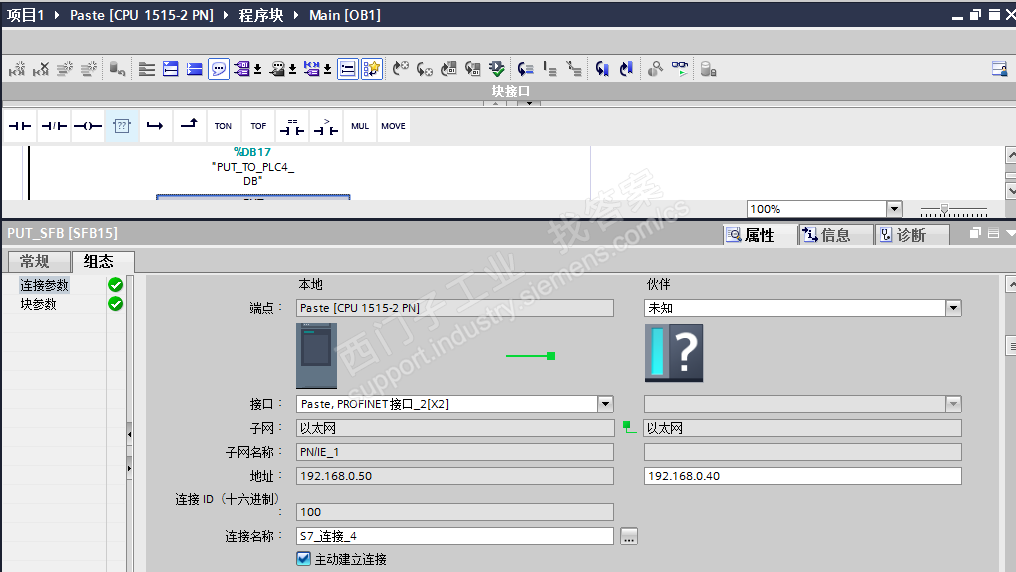Go to previous bookmark icon

[626, 69]
